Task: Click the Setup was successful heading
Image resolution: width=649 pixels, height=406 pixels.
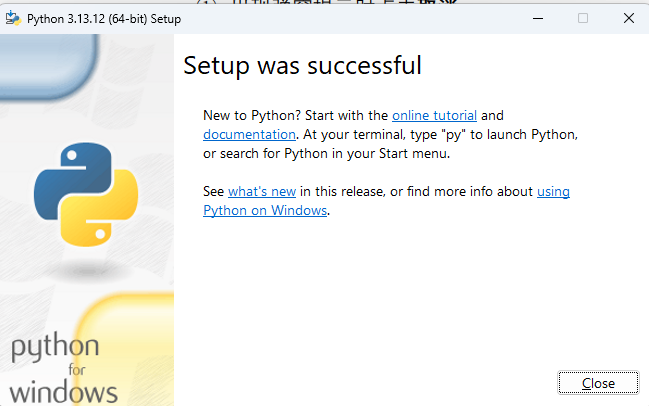Action: [x=303, y=66]
